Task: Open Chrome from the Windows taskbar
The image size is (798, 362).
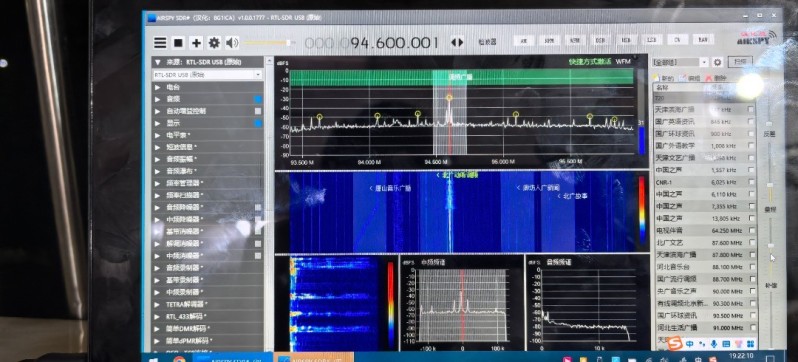Action: click(179, 358)
